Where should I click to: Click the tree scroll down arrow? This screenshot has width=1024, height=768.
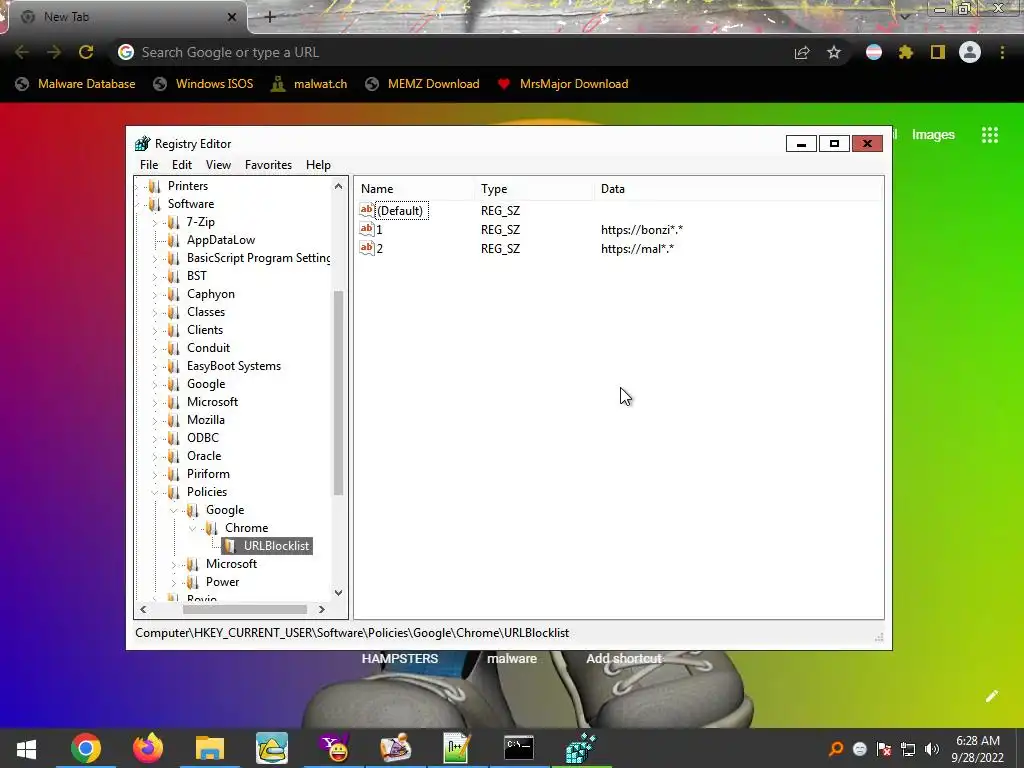[x=338, y=593]
